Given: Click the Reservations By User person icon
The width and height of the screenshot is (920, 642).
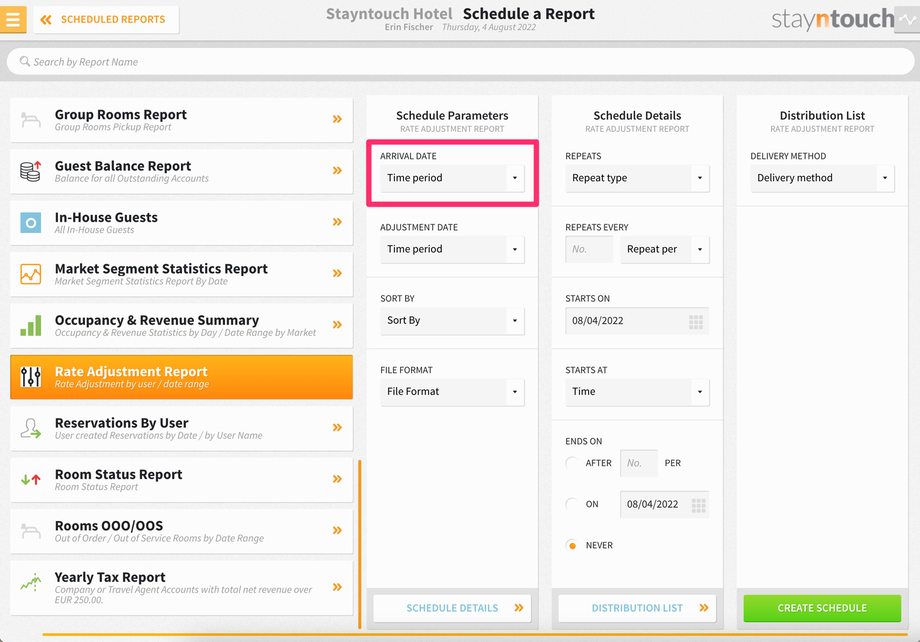Looking at the screenshot, I should pos(31,428).
